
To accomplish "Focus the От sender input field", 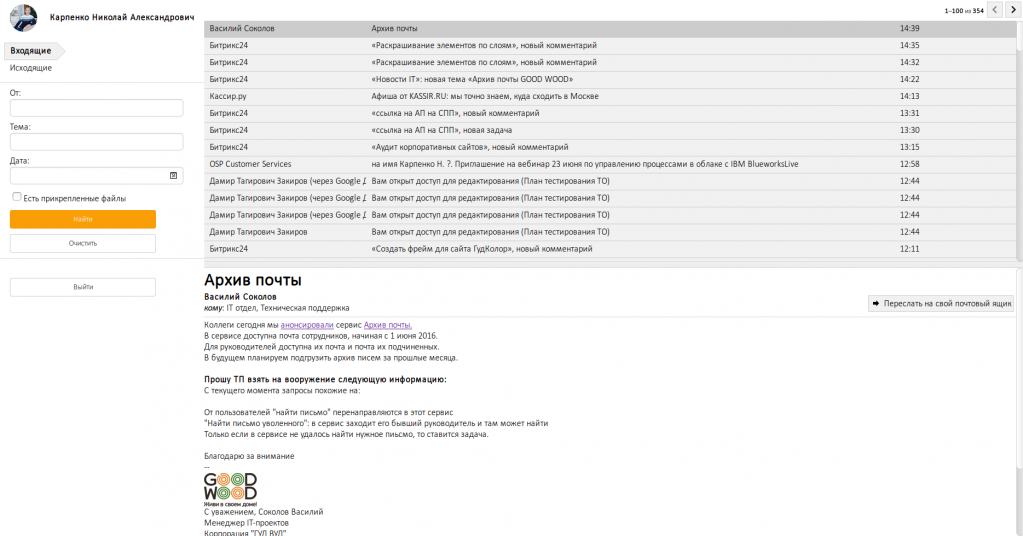I will 97,108.
